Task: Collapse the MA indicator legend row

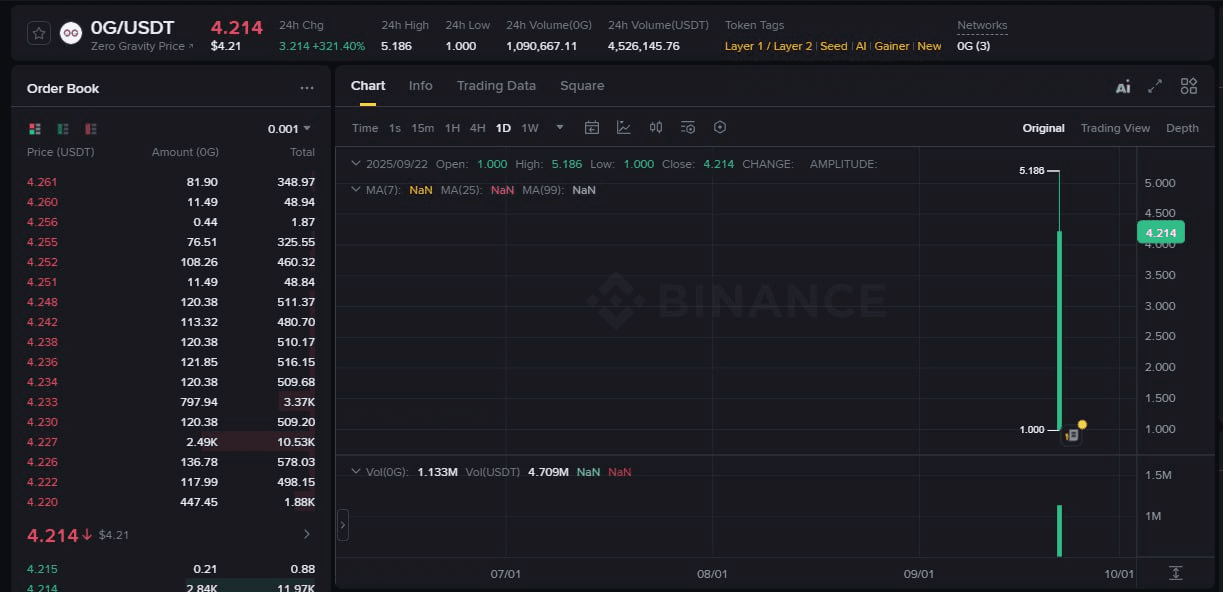Action: click(356, 190)
